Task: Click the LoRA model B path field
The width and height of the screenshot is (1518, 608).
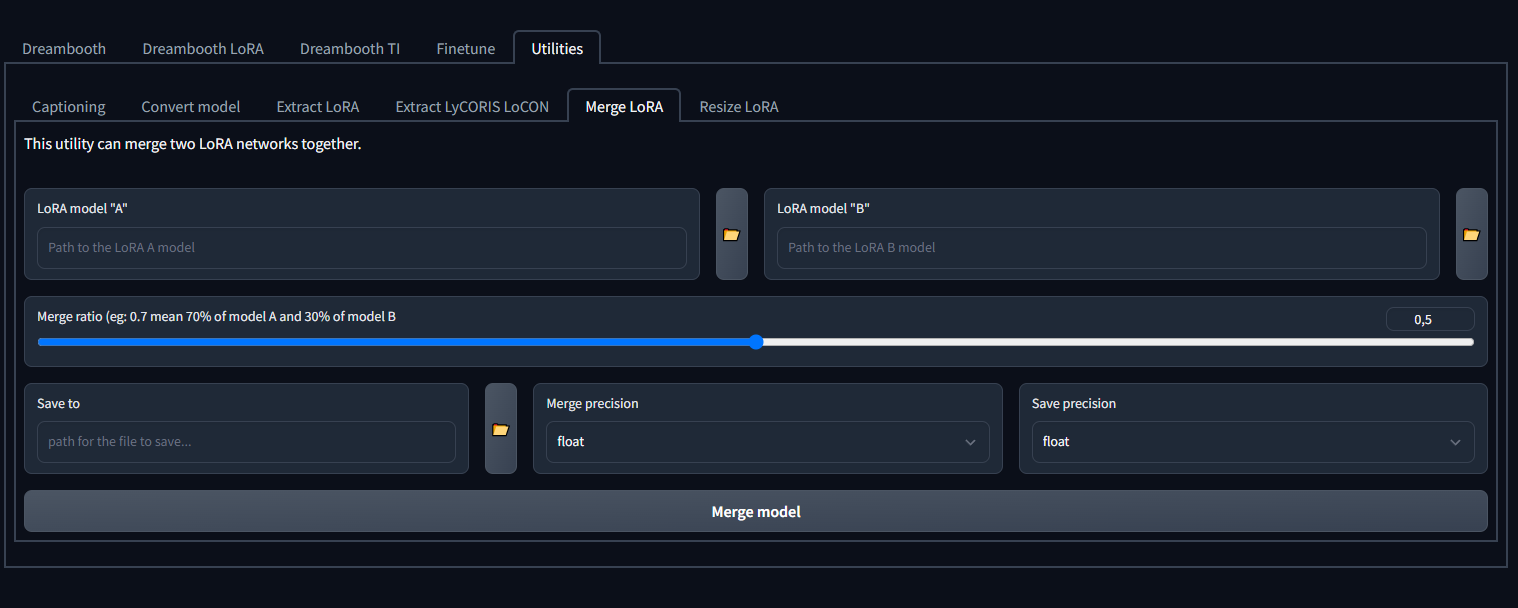Action: [x=1102, y=247]
